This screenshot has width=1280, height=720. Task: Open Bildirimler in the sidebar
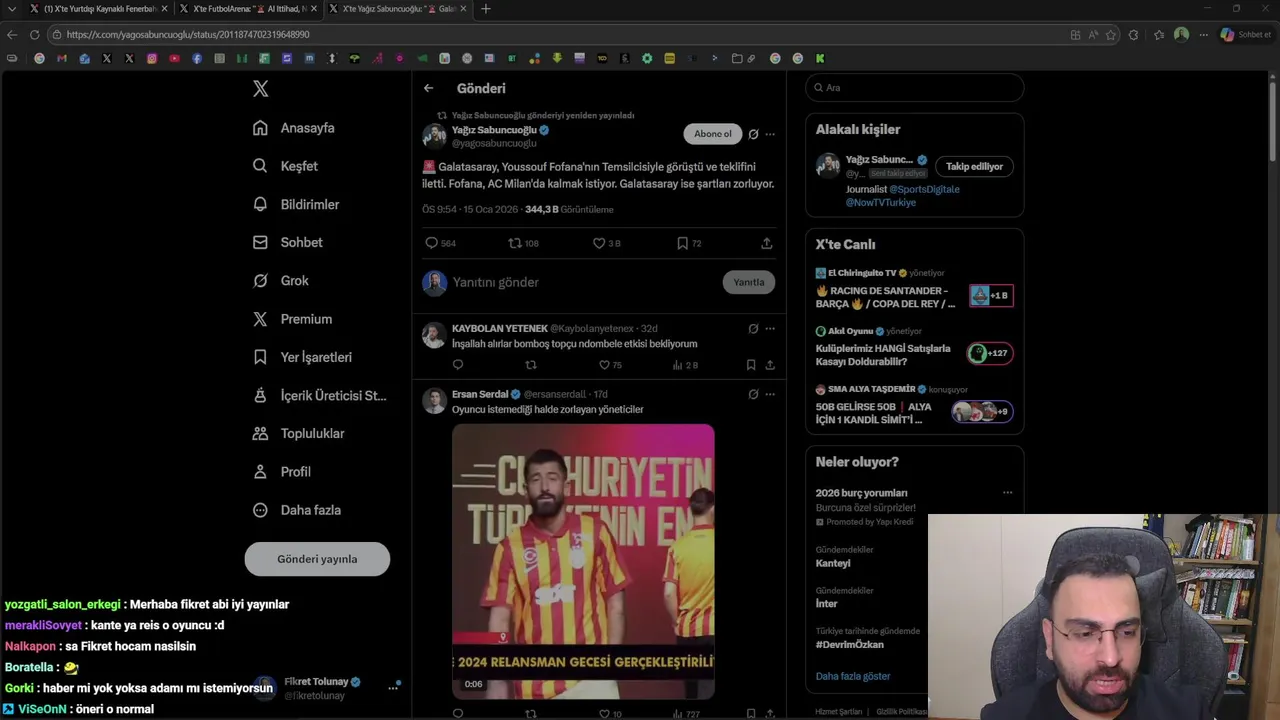tap(296, 204)
